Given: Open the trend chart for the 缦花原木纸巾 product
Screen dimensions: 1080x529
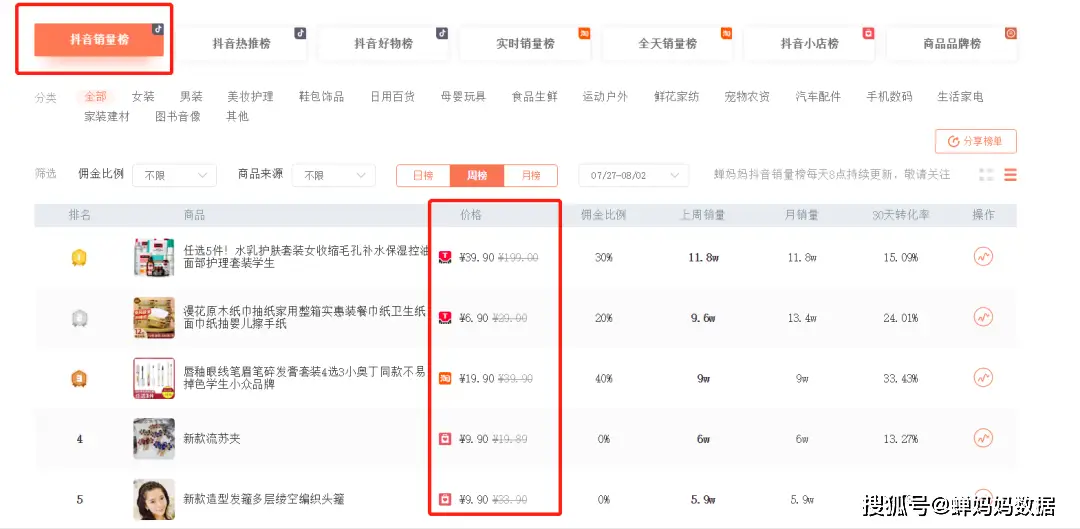Looking at the screenshot, I should pos(983,318).
